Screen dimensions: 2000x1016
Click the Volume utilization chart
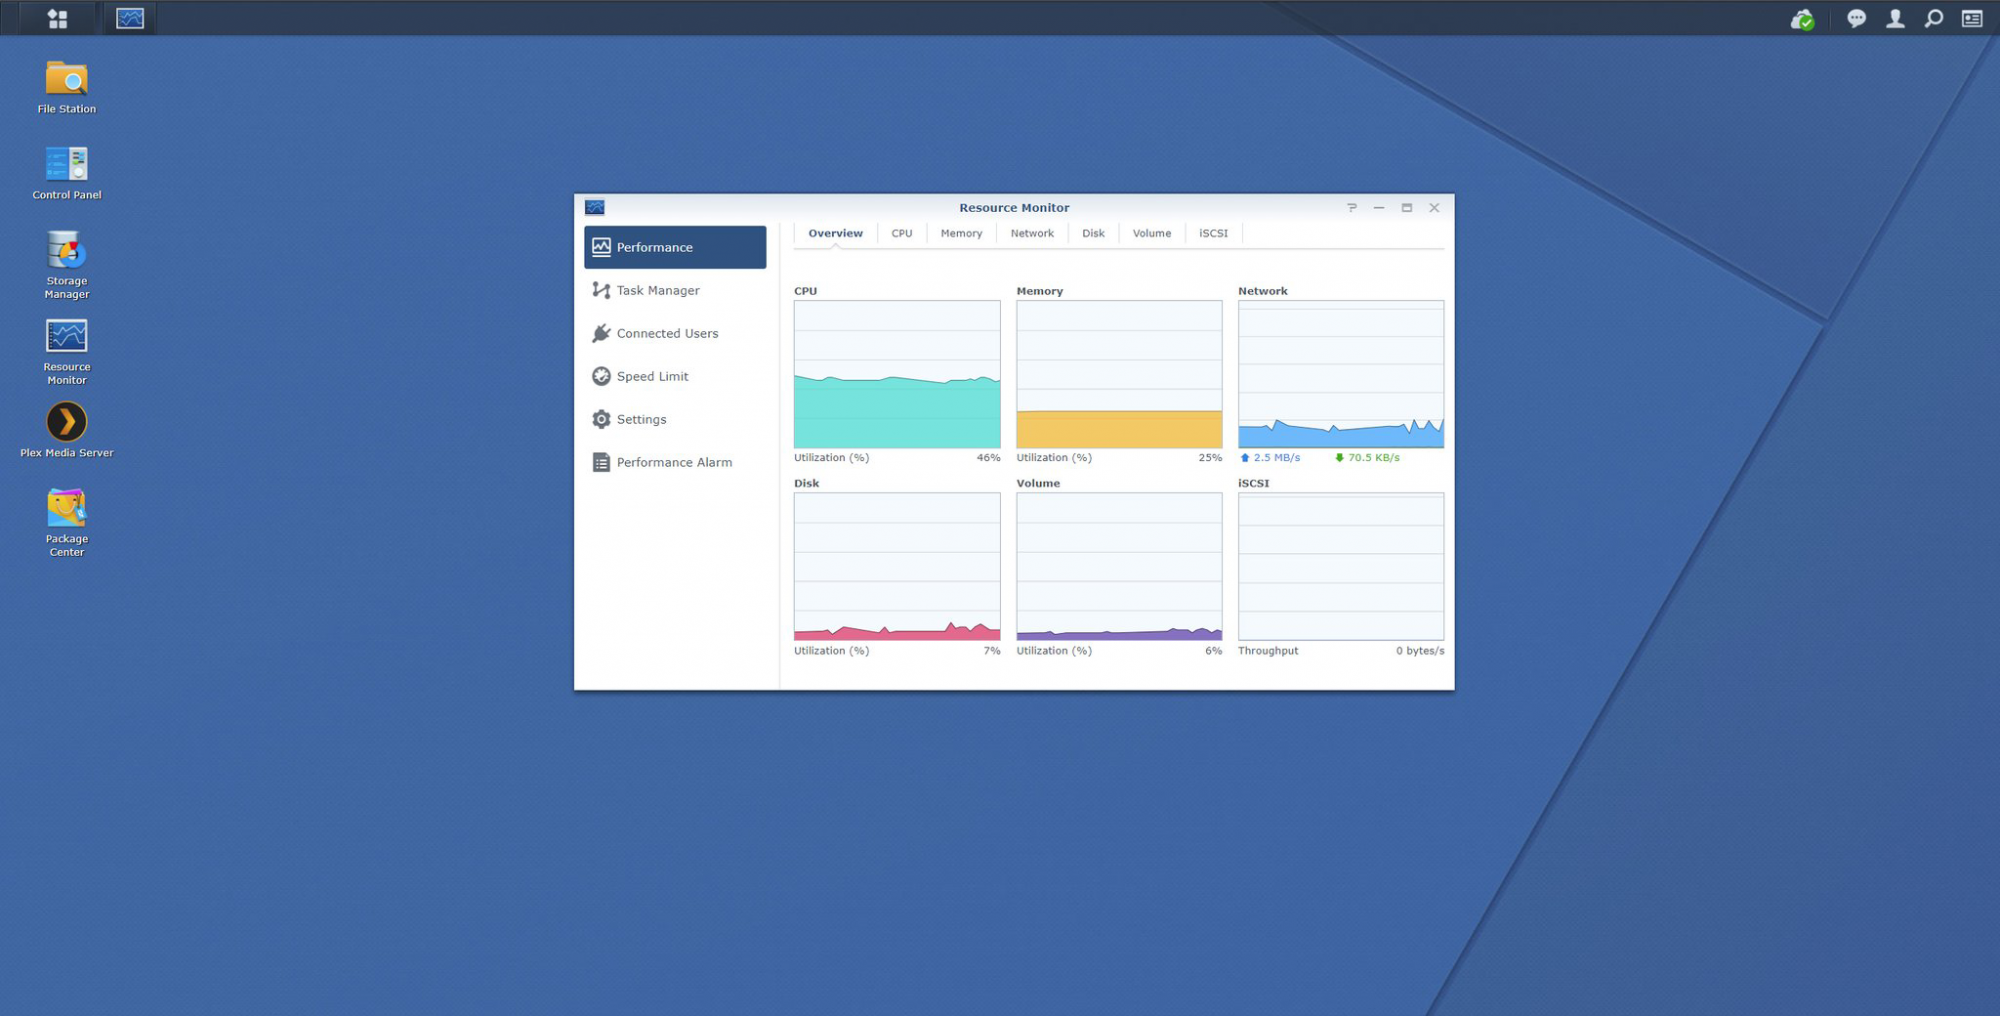tap(1119, 566)
